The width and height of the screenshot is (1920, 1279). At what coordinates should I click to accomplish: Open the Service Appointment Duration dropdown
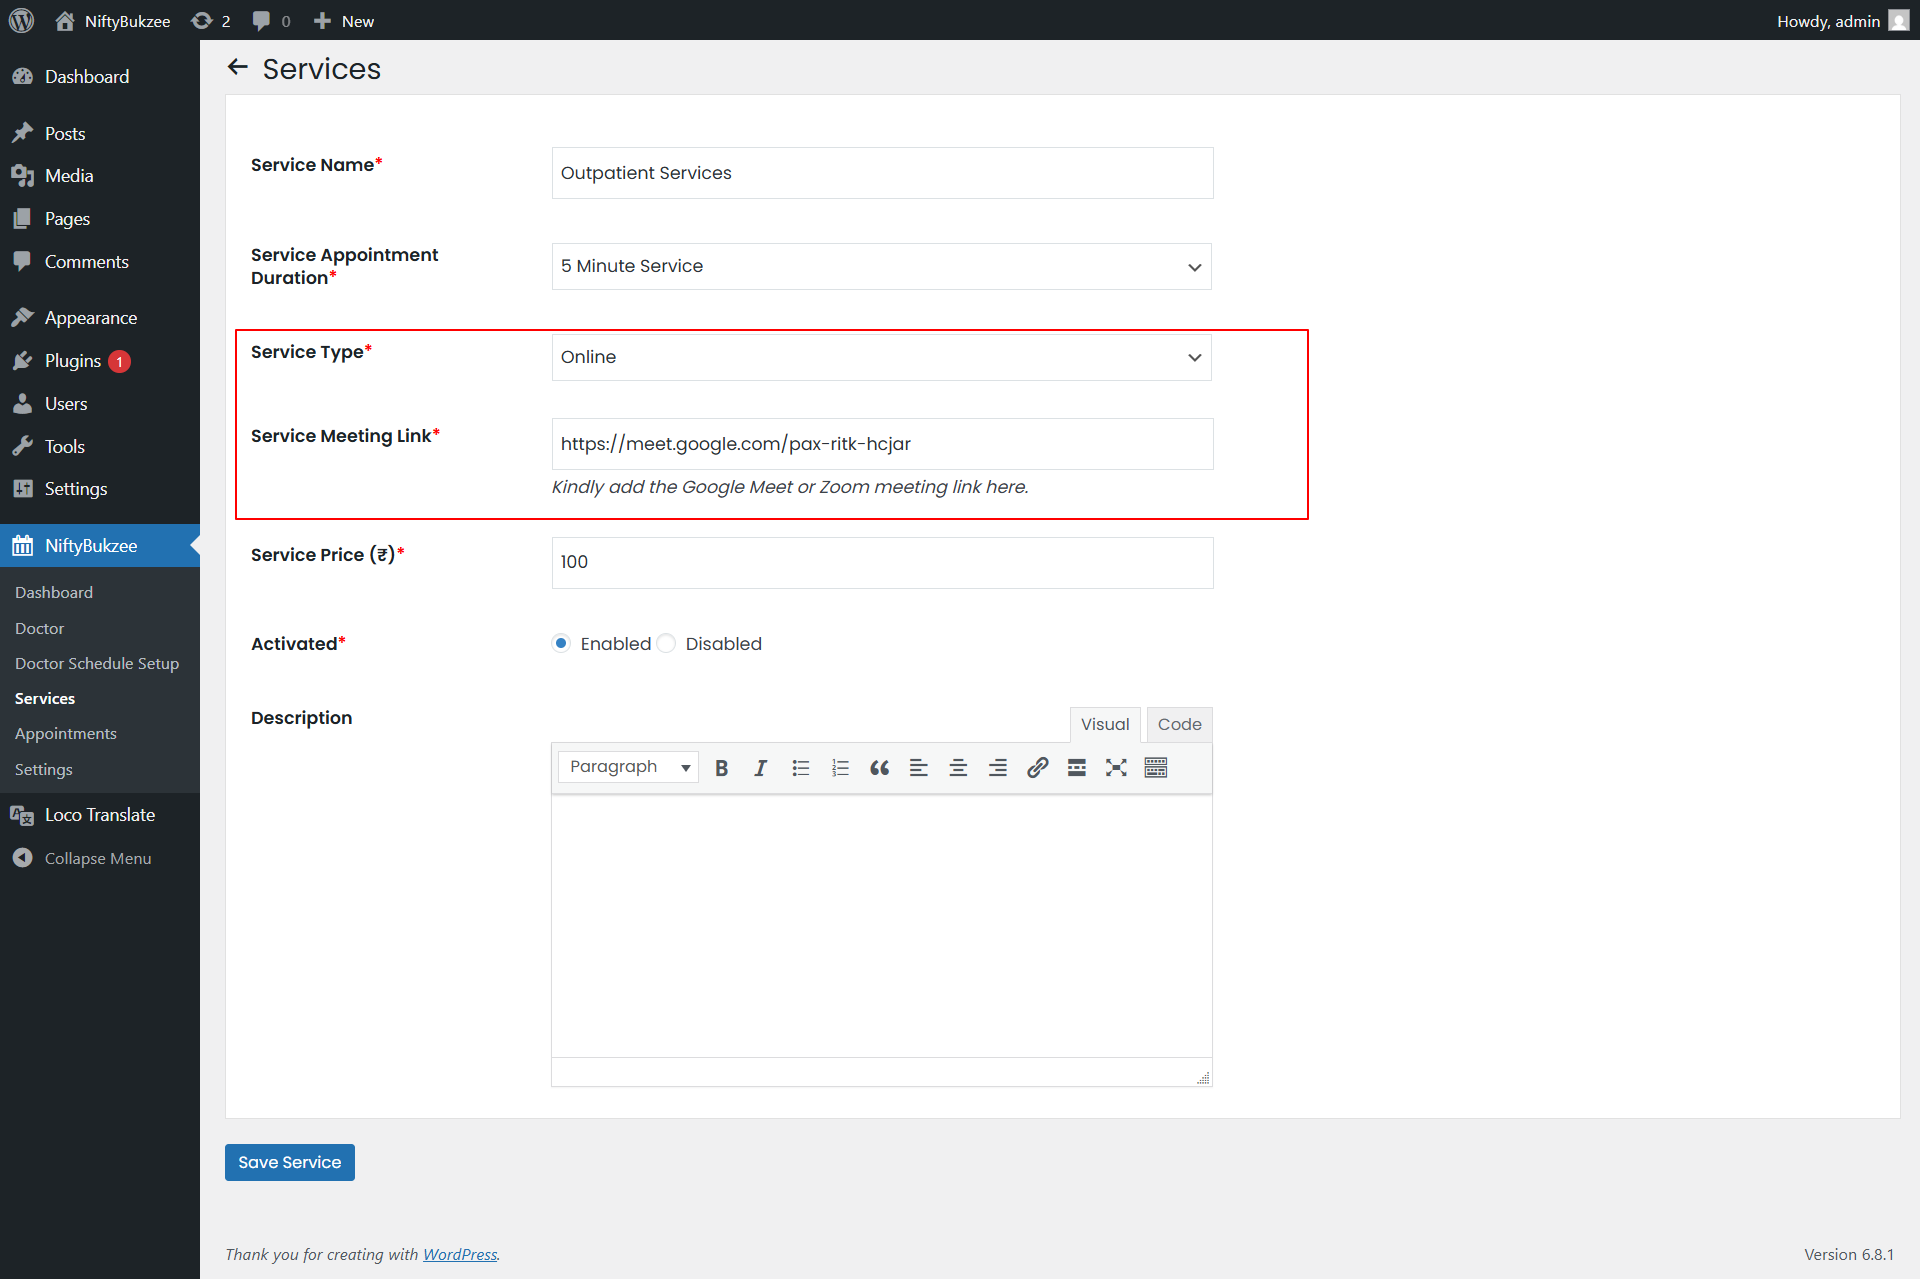click(x=881, y=266)
